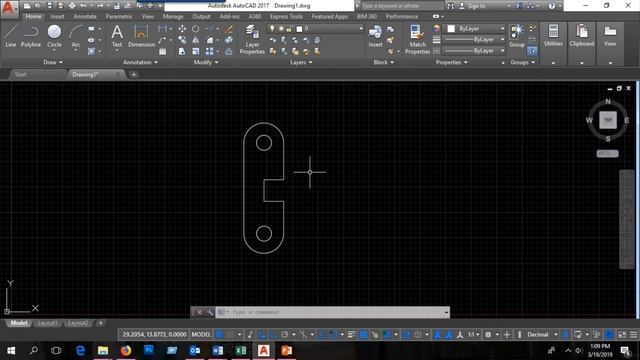640x360 pixels.
Task: Activate the Copy tool in Modify panel
Action: point(182,40)
